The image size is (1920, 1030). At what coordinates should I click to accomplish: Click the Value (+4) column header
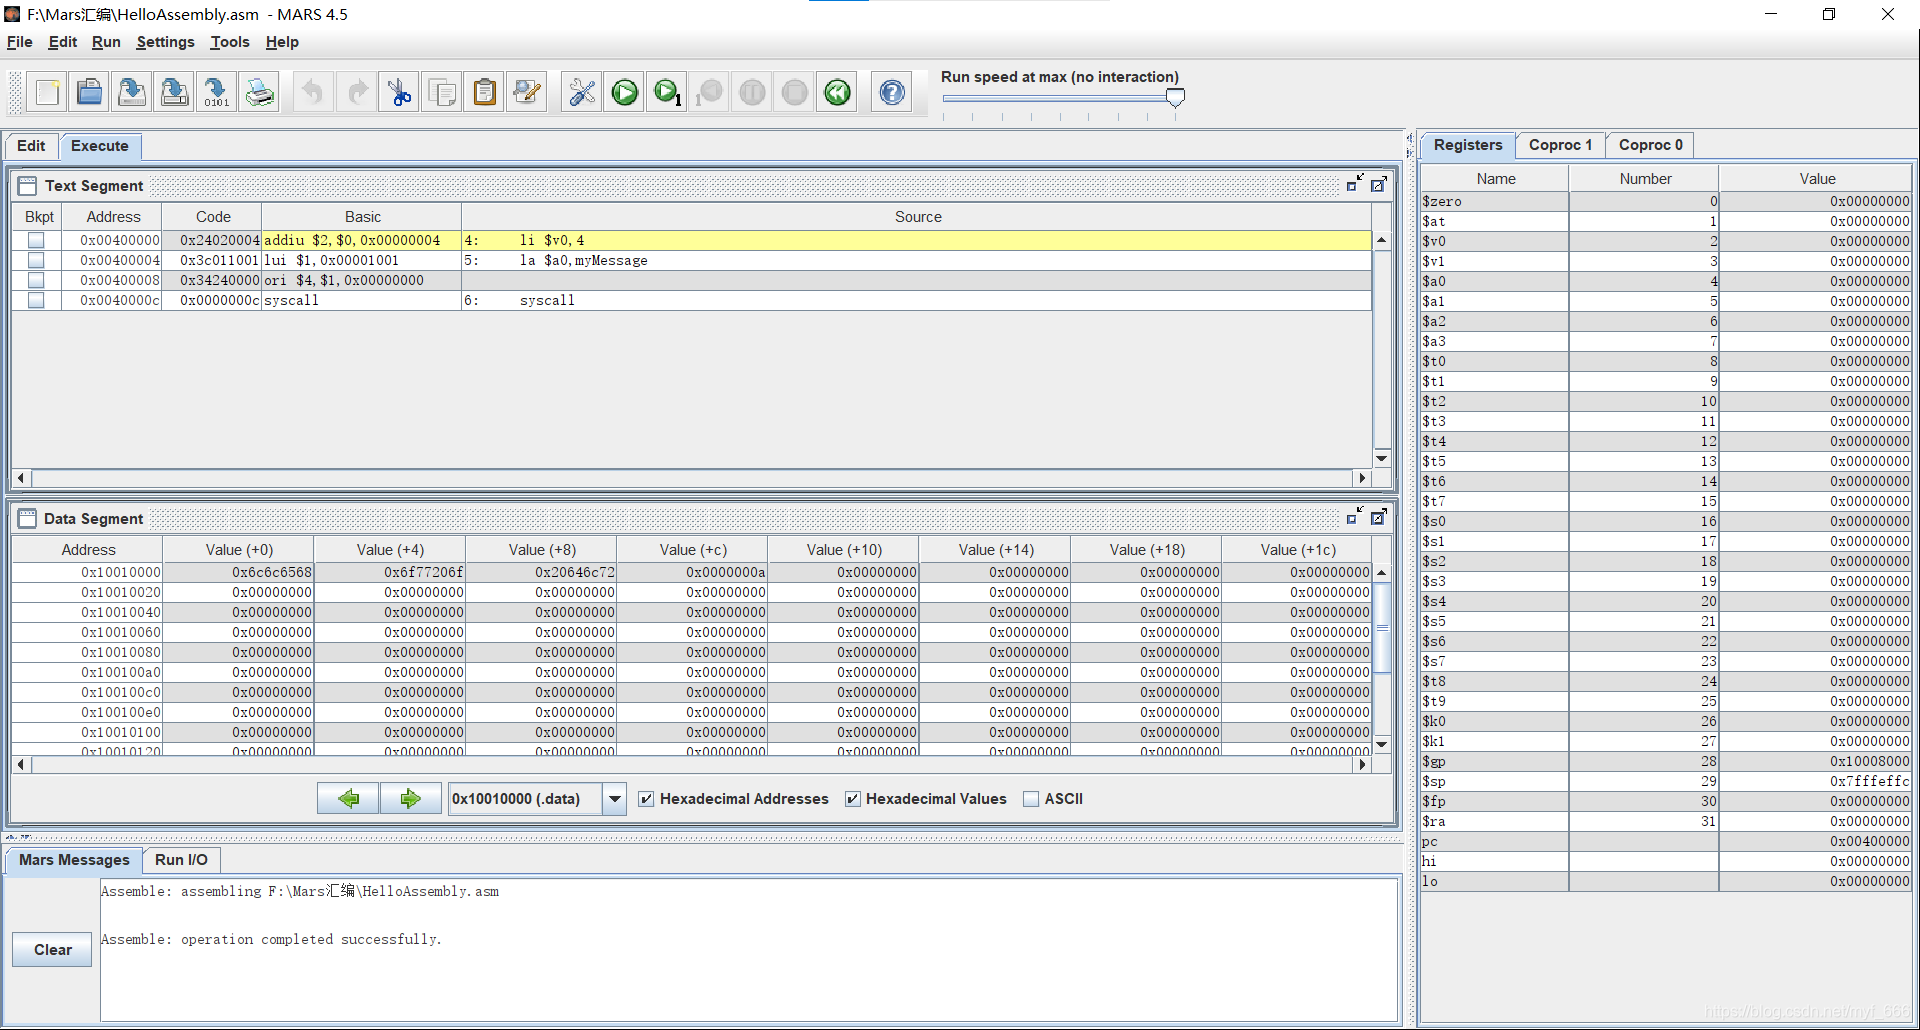pyautogui.click(x=390, y=550)
